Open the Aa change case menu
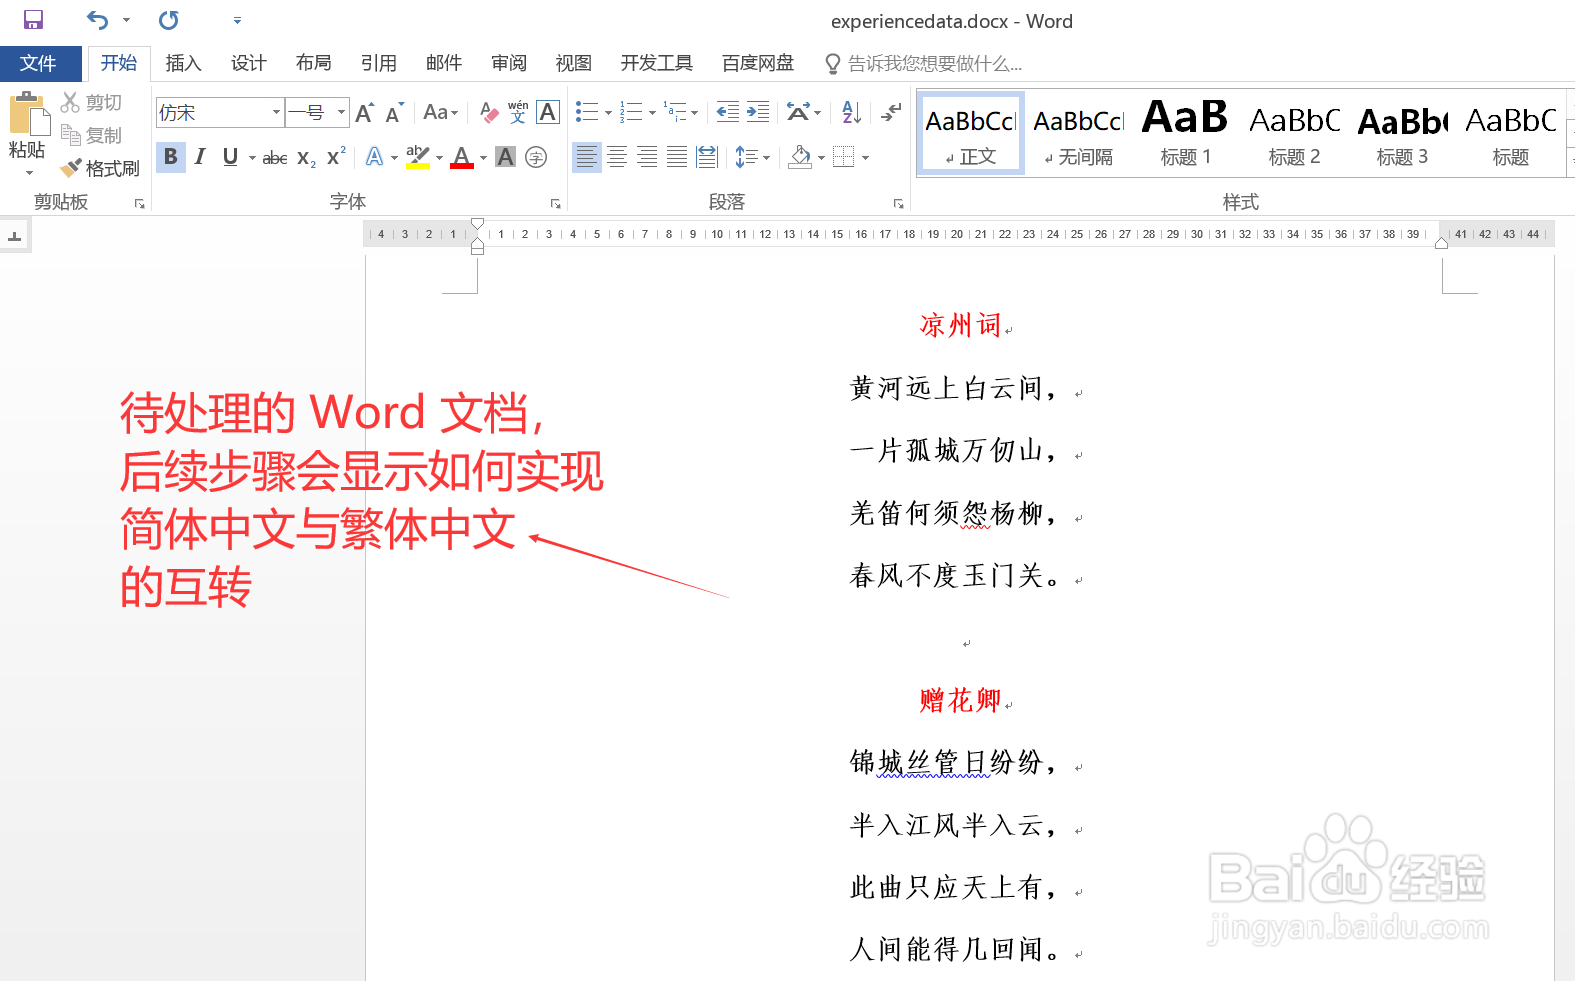The height and width of the screenshot is (981, 1575). pos(440,112)
